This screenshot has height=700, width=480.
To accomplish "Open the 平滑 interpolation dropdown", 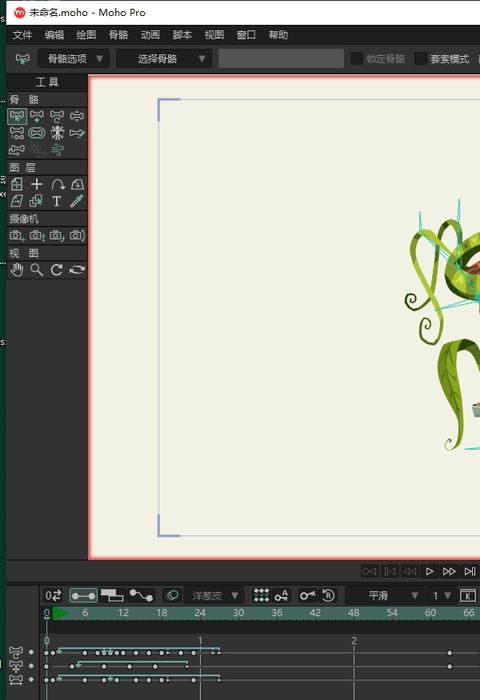I will (x=385, y=596).
